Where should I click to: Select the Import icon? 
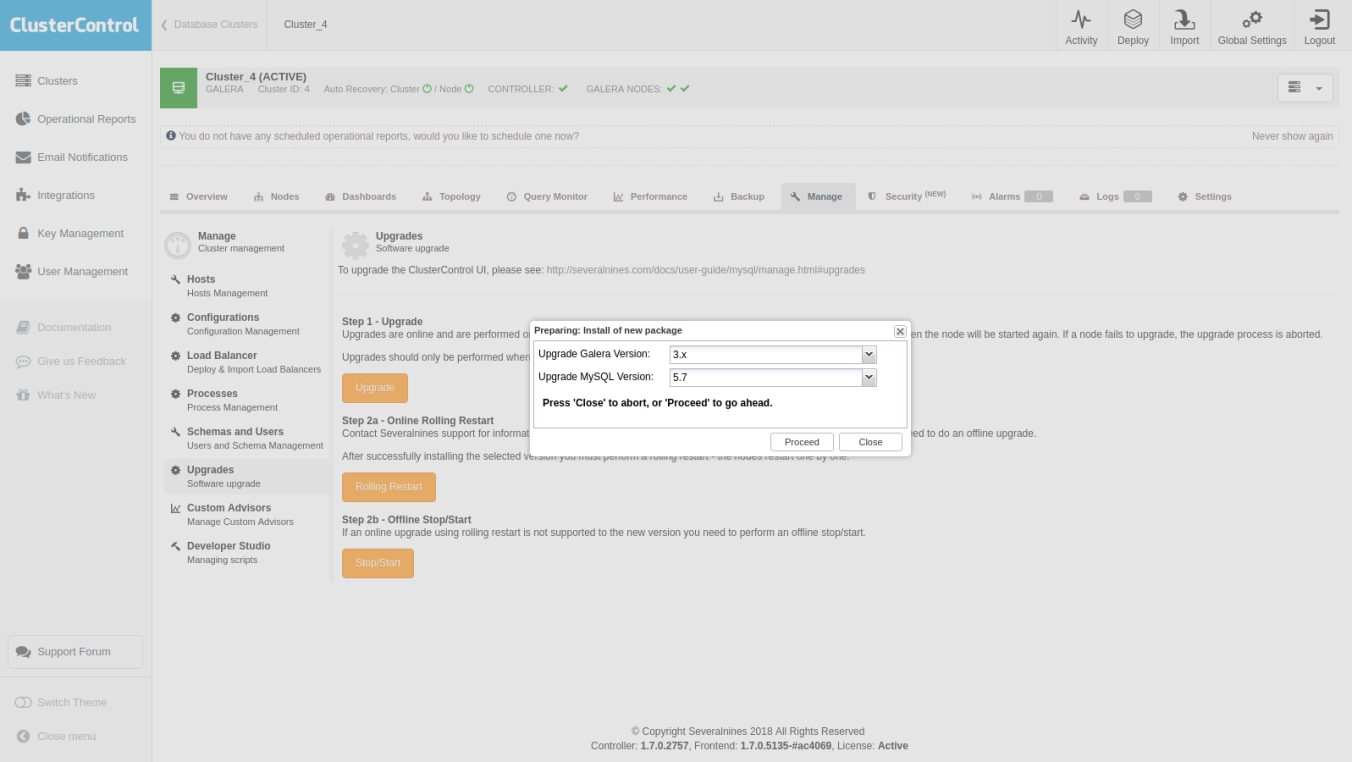(x=1184, y=25)
